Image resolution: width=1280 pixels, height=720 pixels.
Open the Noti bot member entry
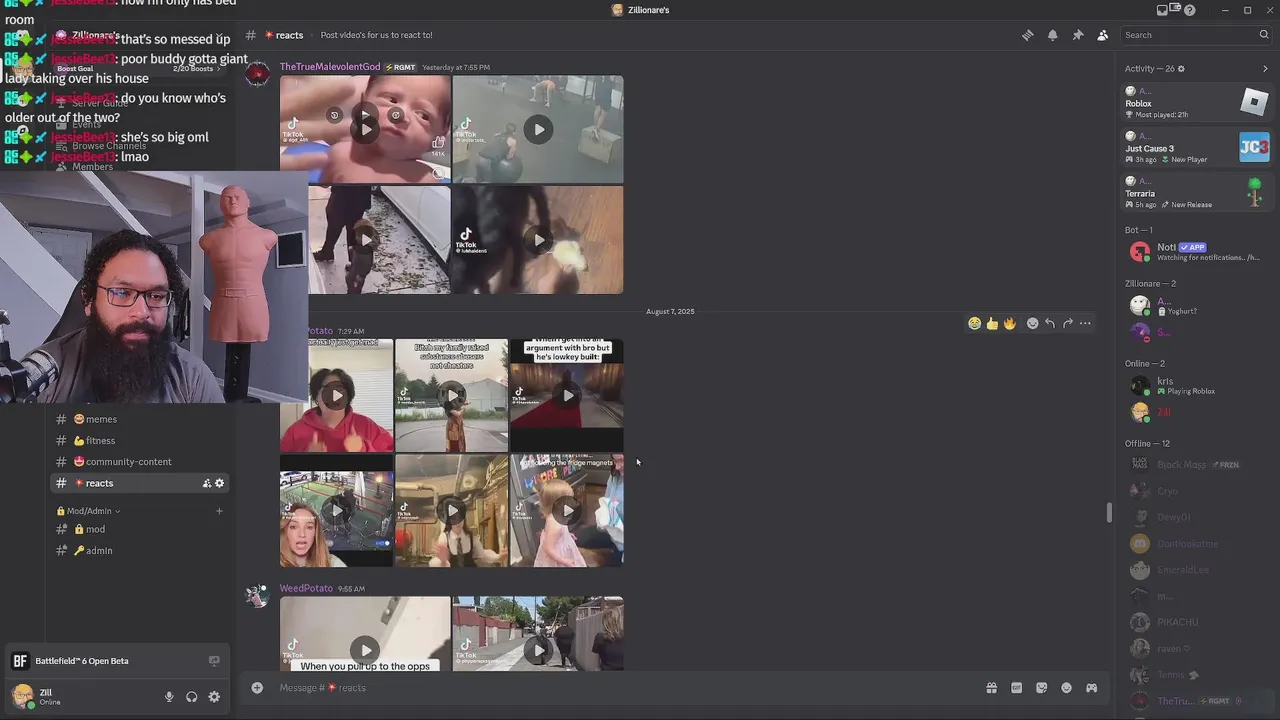1197,252
